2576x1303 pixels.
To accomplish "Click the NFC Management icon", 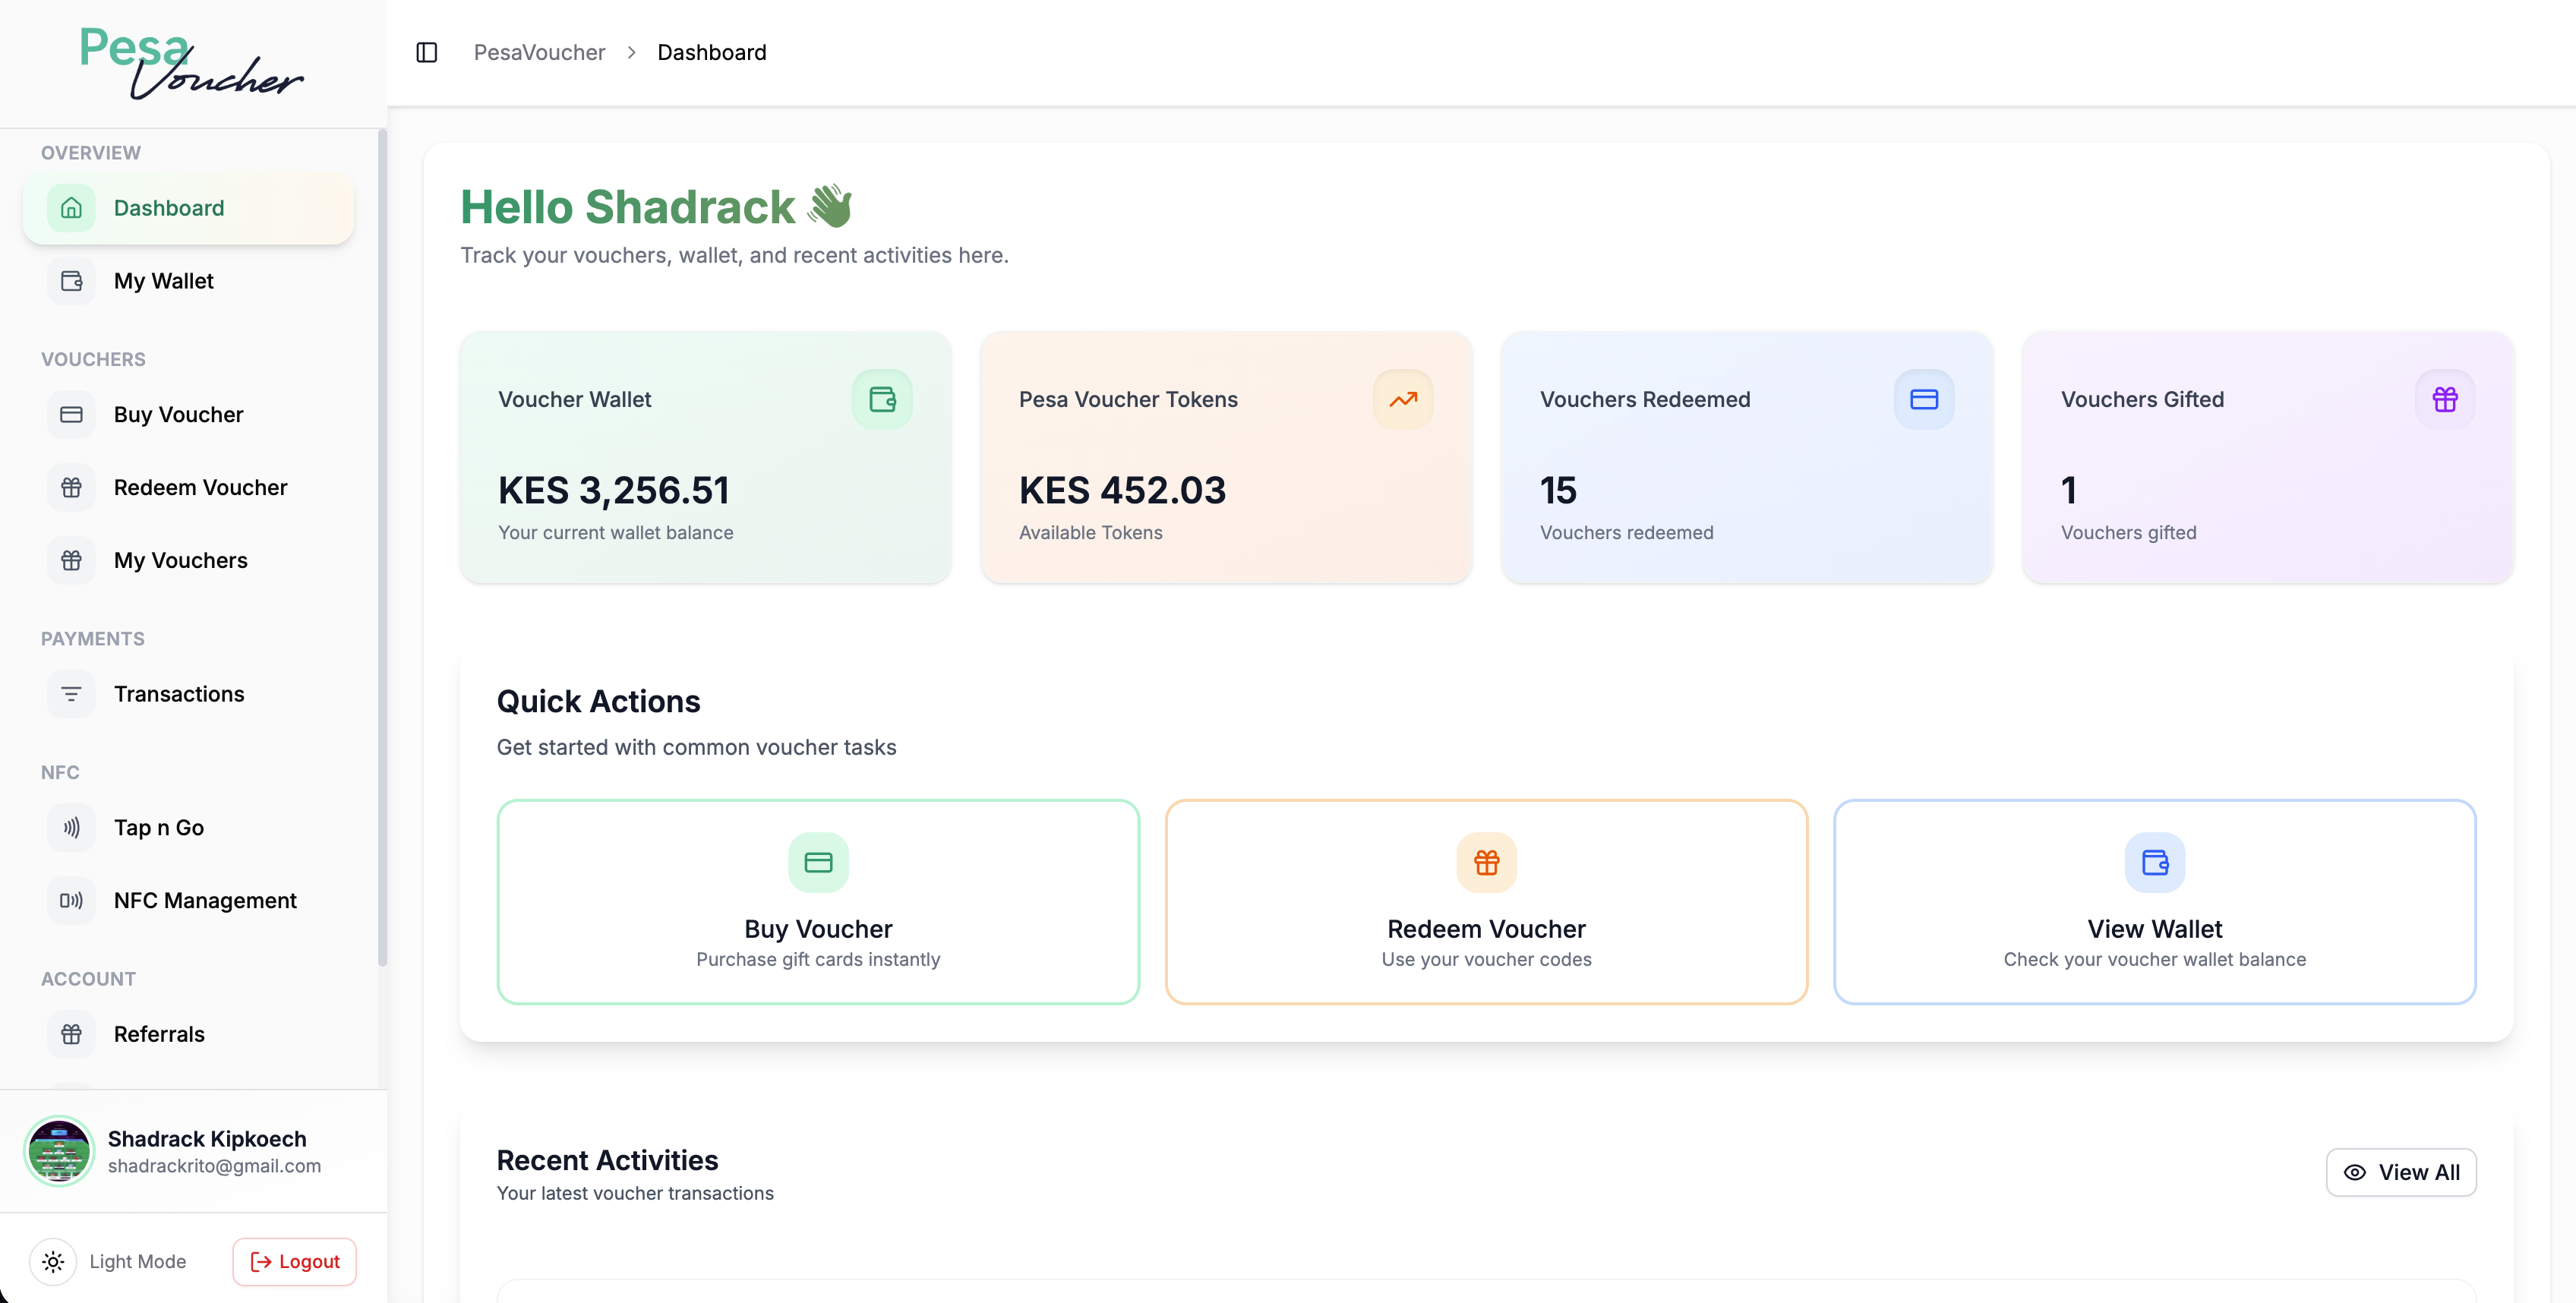I will point(71,900).
